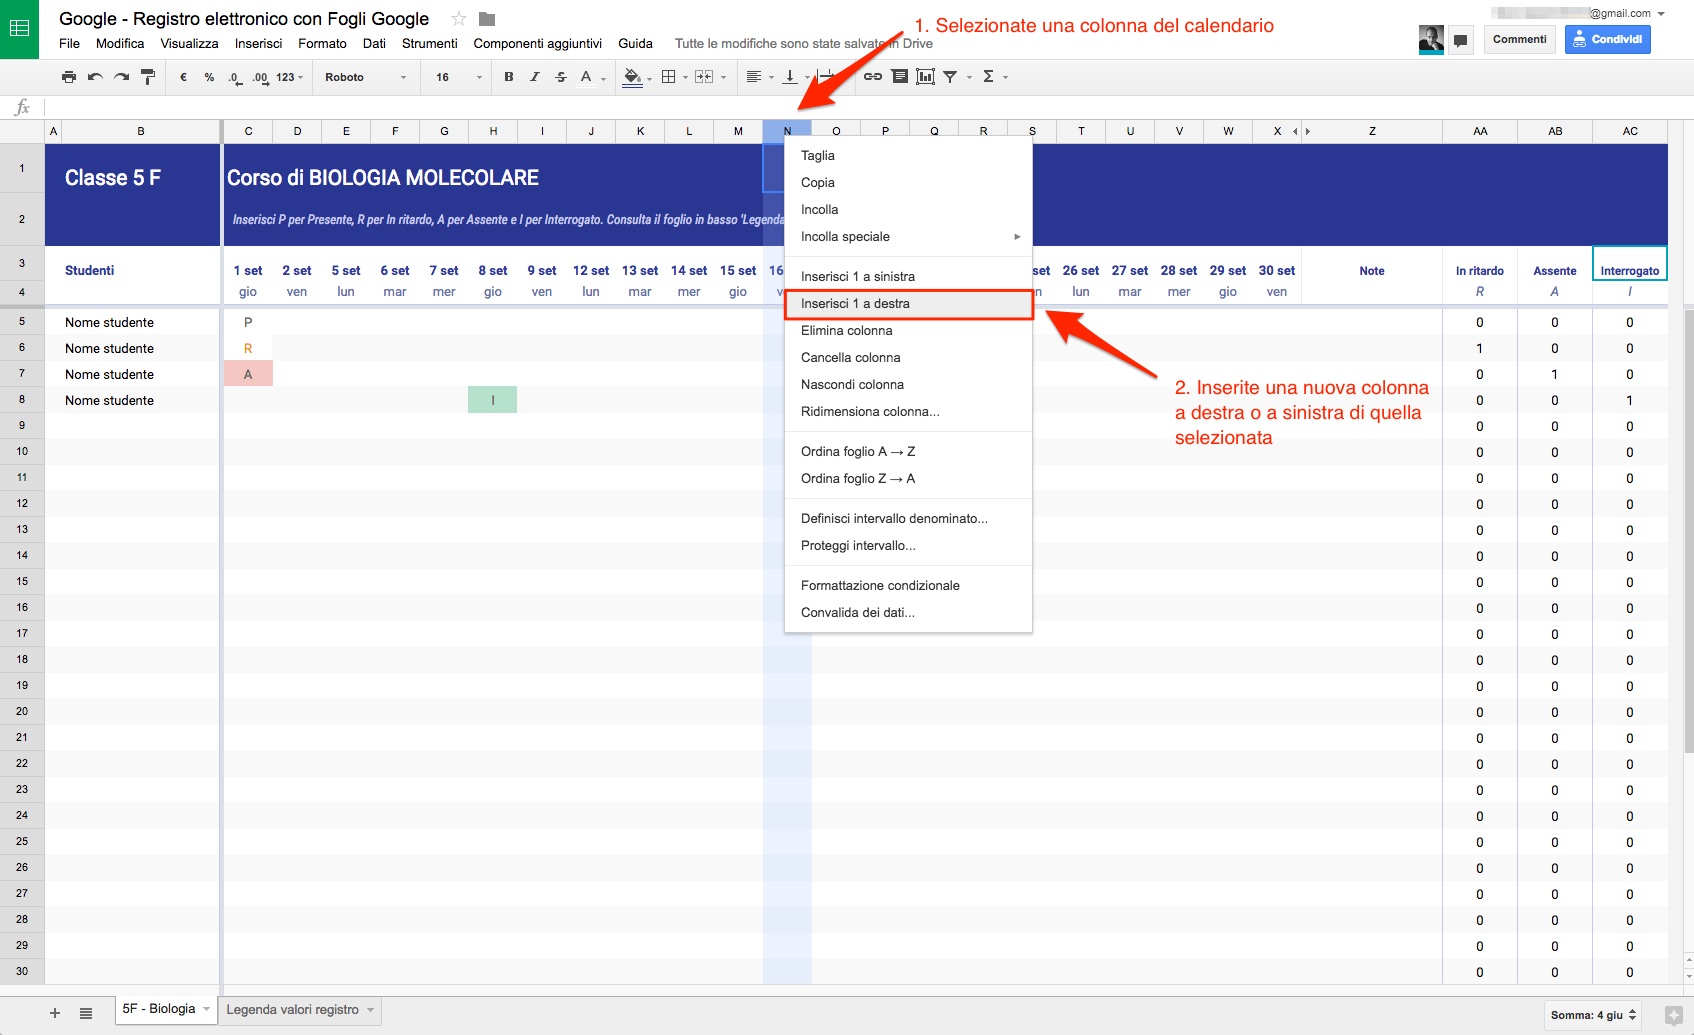This screenshot has width=1694, height=1035.
Task: Open horizontal alignment options
Action: pos(754,77)
